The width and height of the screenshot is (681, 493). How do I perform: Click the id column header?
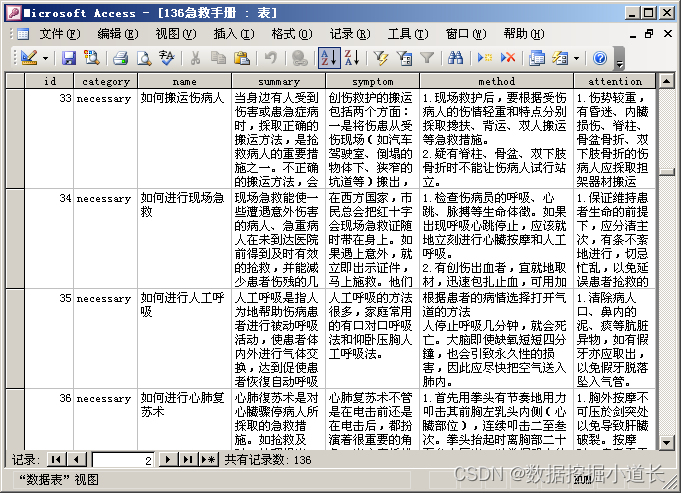coord(49,81)
